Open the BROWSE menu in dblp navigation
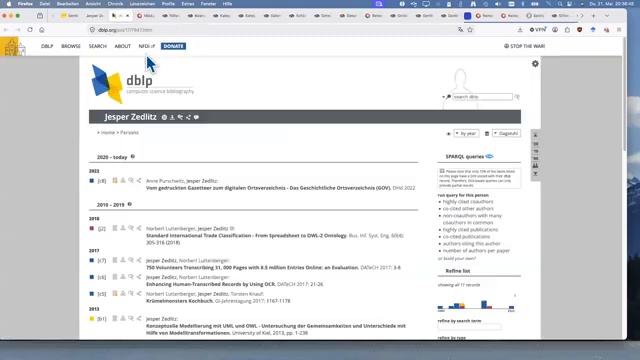 click(71, 46)
